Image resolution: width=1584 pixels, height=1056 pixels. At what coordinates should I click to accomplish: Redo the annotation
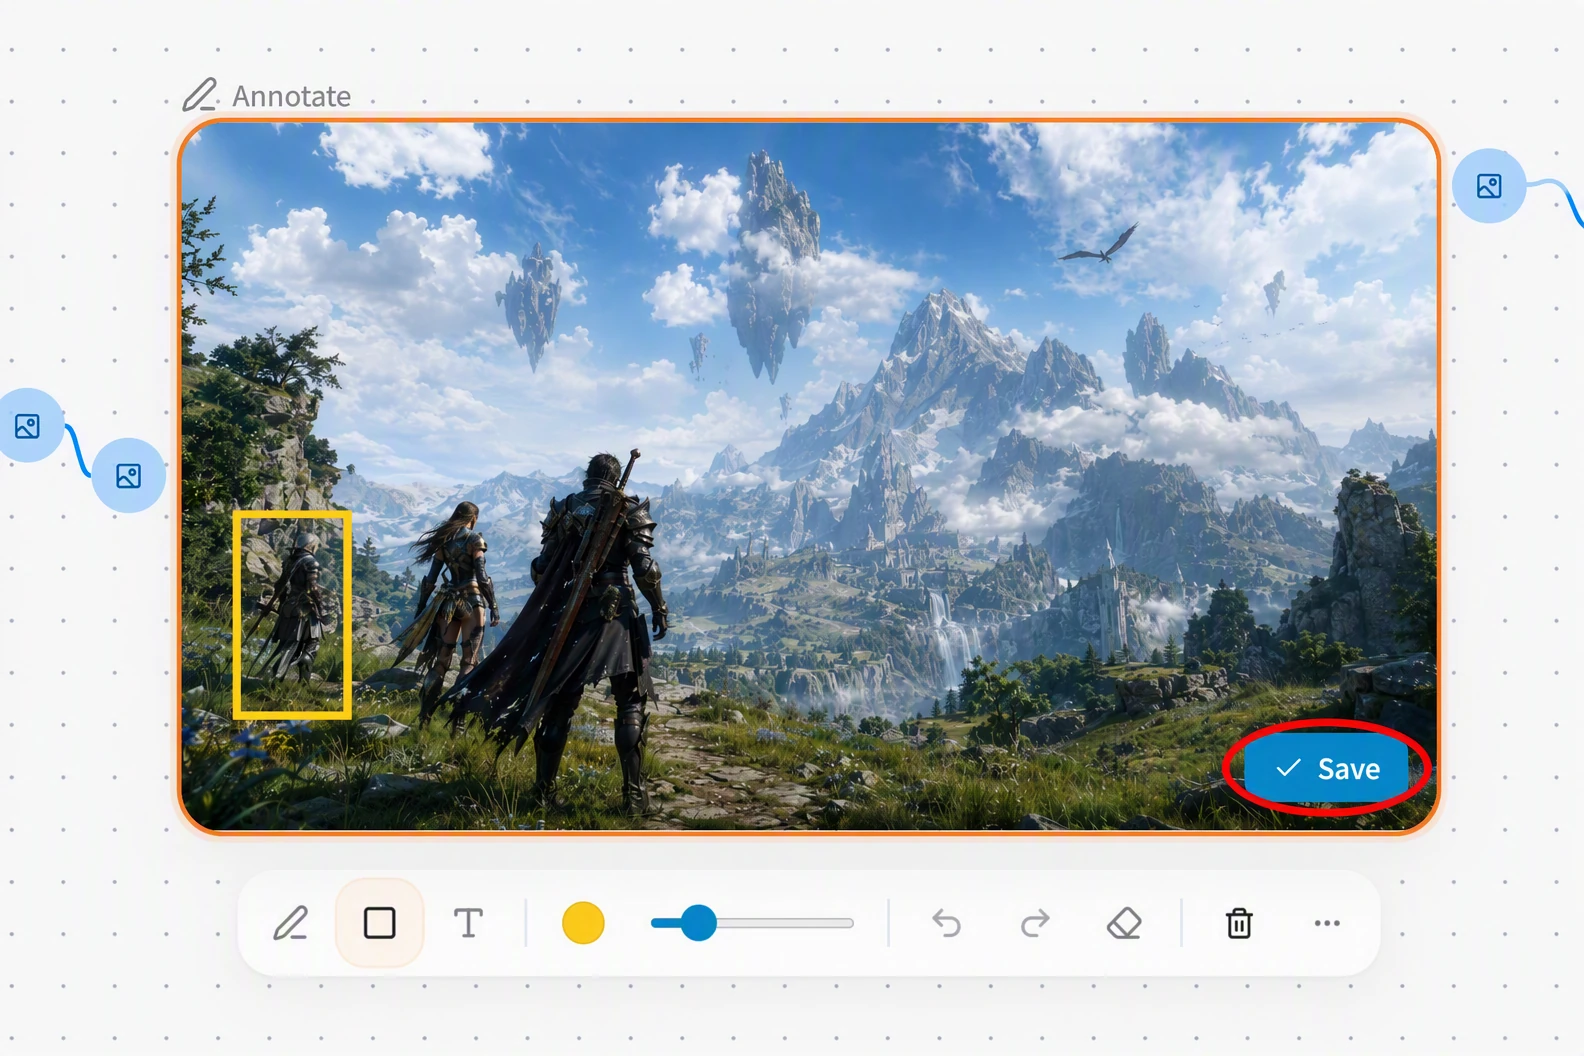click(x=1035, y=923)
